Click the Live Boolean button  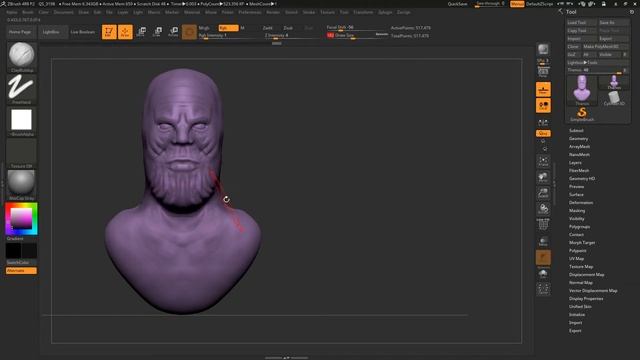tap(83, 32)
